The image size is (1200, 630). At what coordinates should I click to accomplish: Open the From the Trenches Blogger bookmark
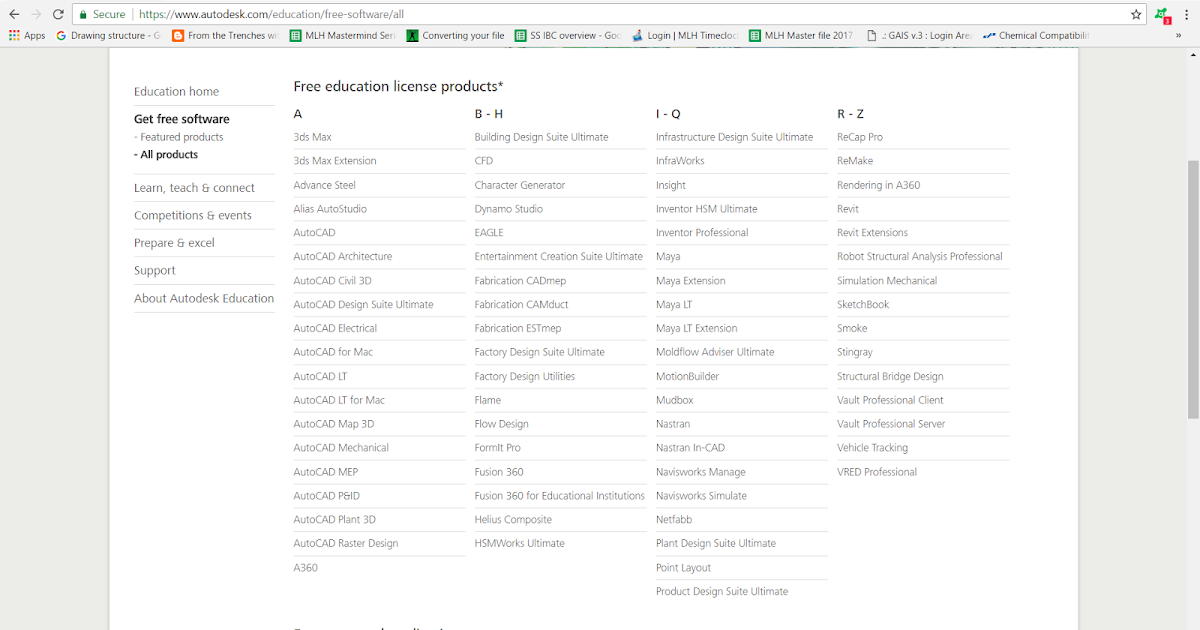pyautogui.click(x=226, y=36)
